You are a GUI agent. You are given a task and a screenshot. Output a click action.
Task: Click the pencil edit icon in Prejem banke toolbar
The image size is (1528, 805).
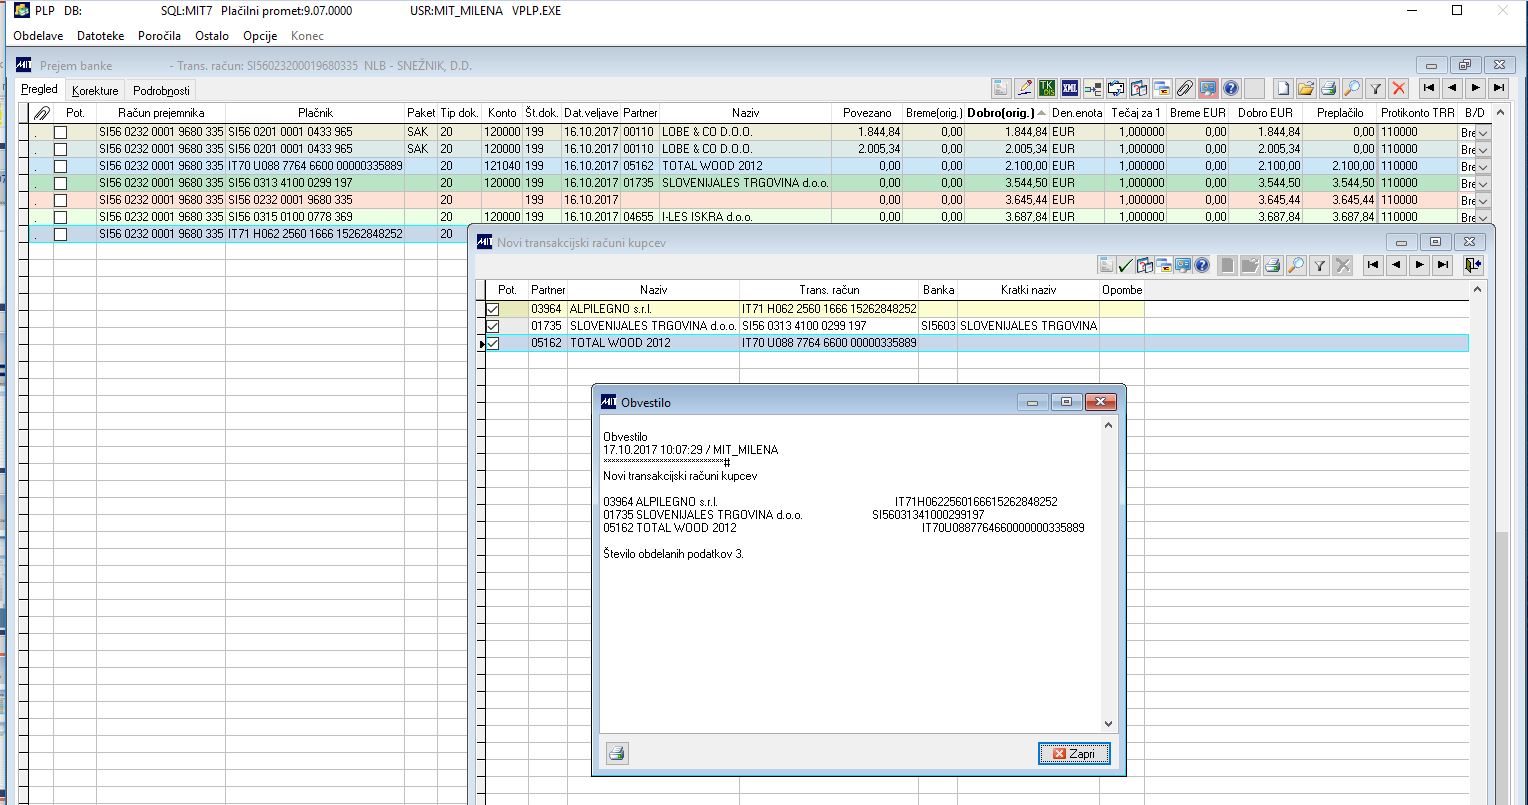(1025, 88)
